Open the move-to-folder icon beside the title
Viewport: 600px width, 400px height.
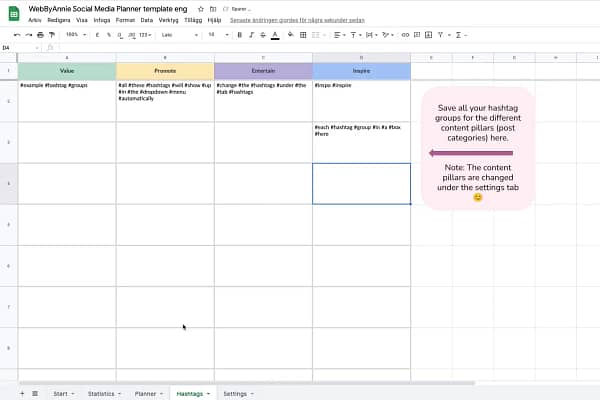click(x=213, y=9)
